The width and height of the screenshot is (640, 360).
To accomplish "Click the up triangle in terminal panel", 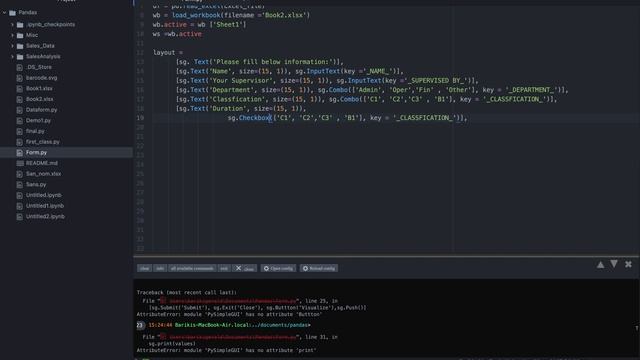I will (x=600, y=265).
